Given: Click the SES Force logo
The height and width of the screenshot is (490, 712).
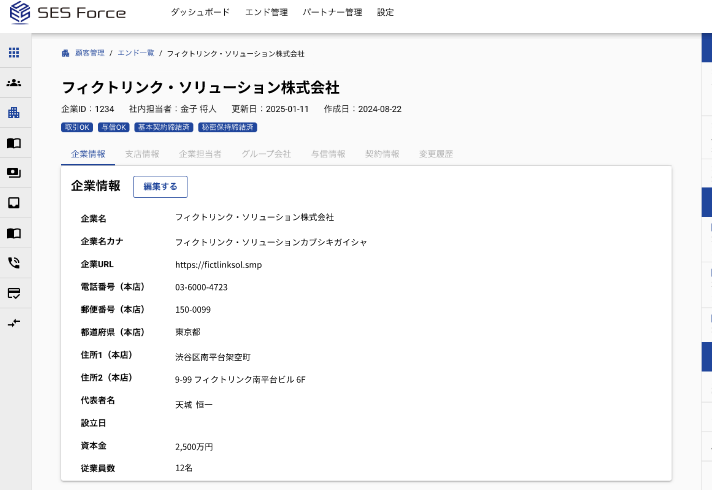Looking at the screenshot, I should pos(68,12).
